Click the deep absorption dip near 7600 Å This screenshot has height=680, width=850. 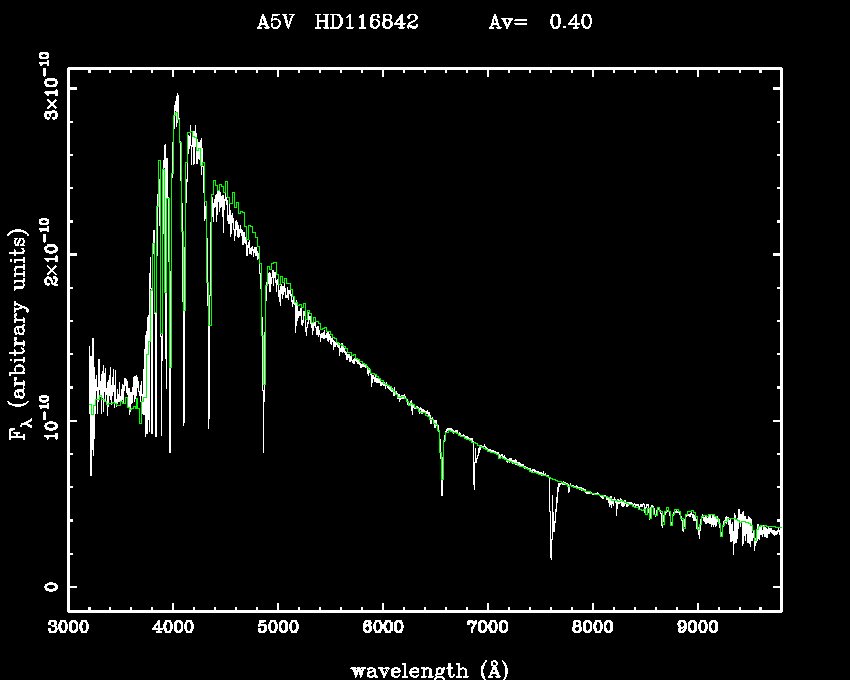(551, 555)
